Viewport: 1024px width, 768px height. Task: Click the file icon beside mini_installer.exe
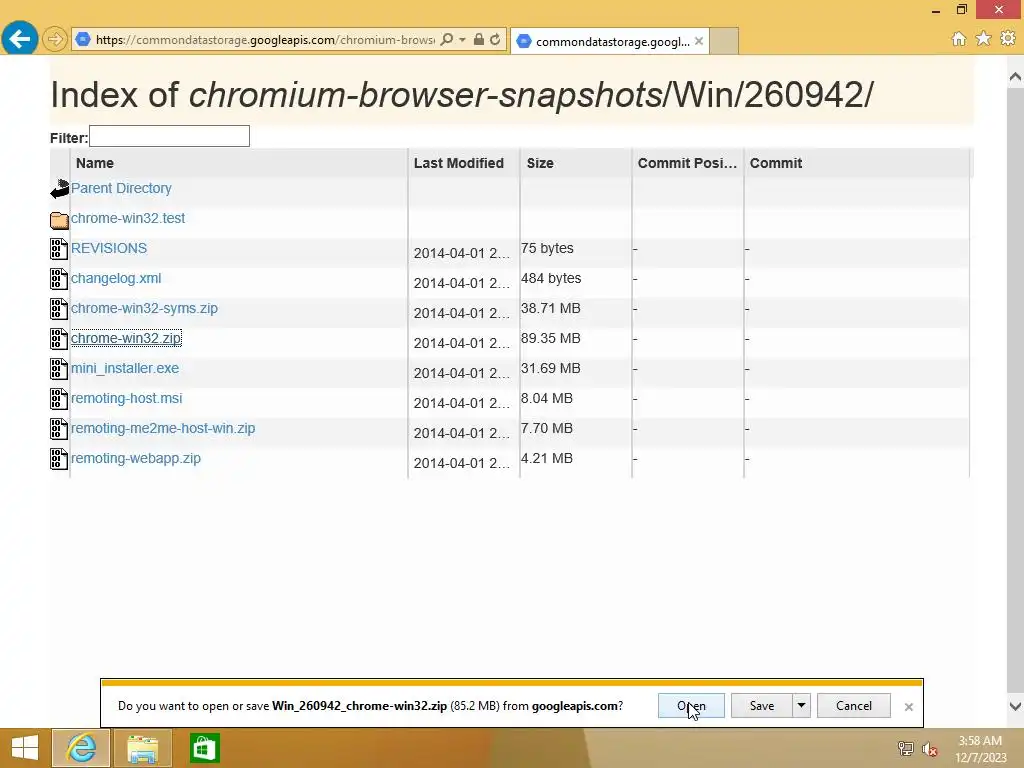(59, 369)
